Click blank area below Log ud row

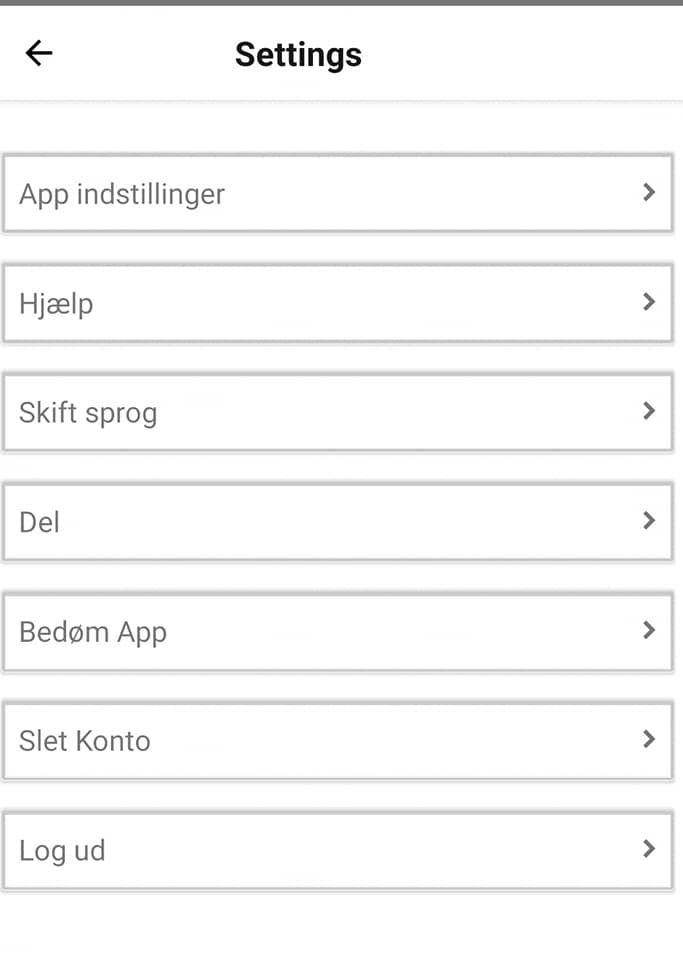[340, 925]
